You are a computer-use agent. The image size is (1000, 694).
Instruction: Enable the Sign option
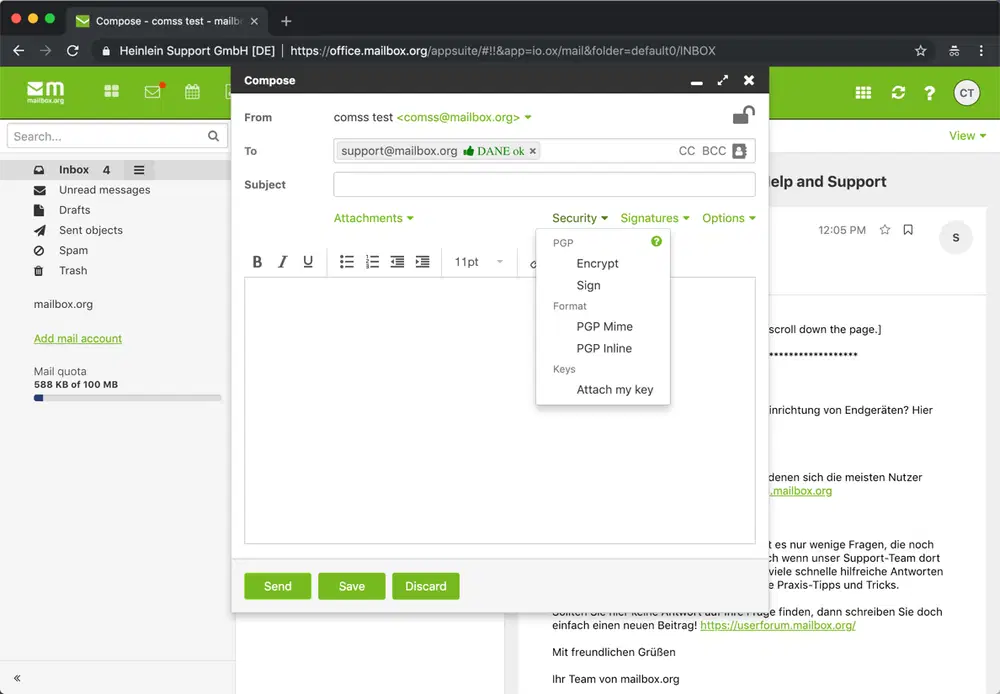point(588,285)
